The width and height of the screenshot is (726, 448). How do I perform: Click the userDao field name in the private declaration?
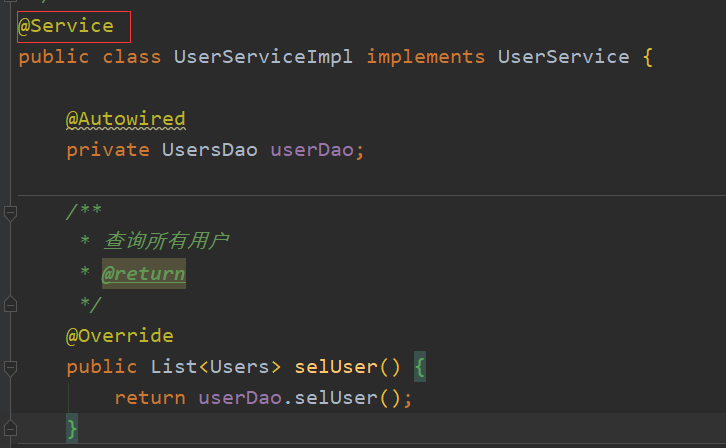point(312,150)
